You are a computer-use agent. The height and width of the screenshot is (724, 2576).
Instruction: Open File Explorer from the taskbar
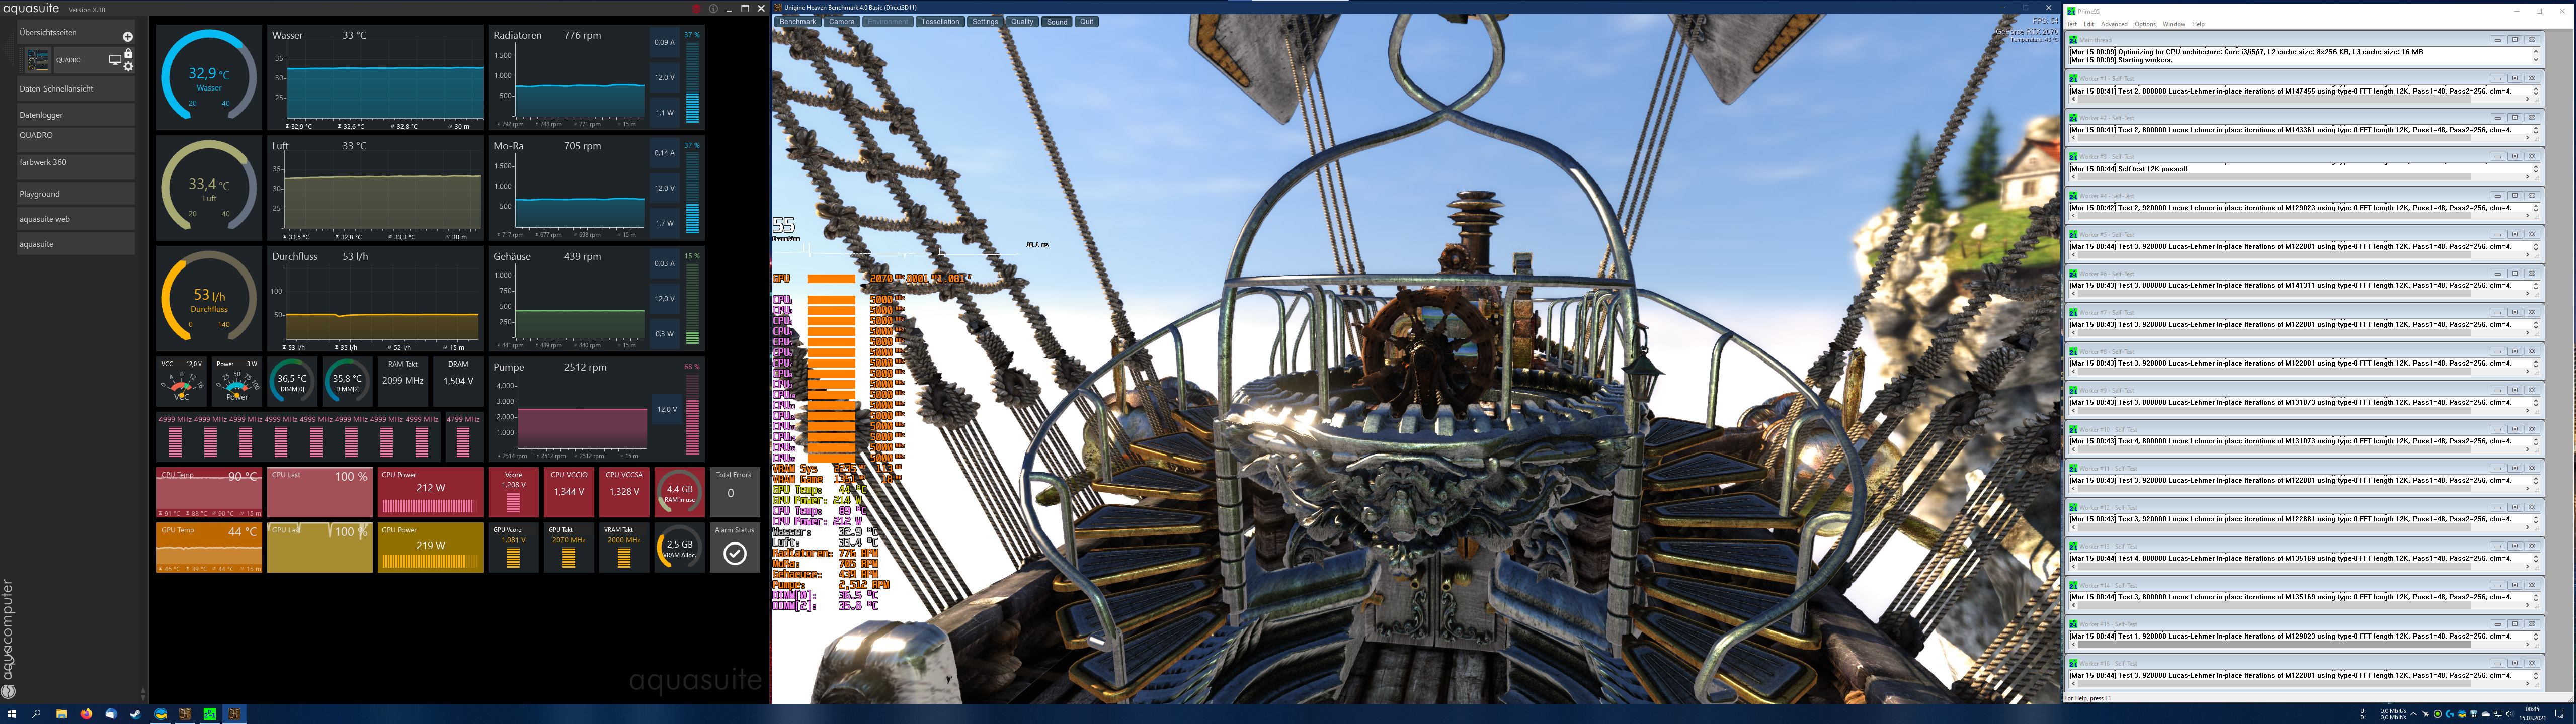[x=62, y=714]
